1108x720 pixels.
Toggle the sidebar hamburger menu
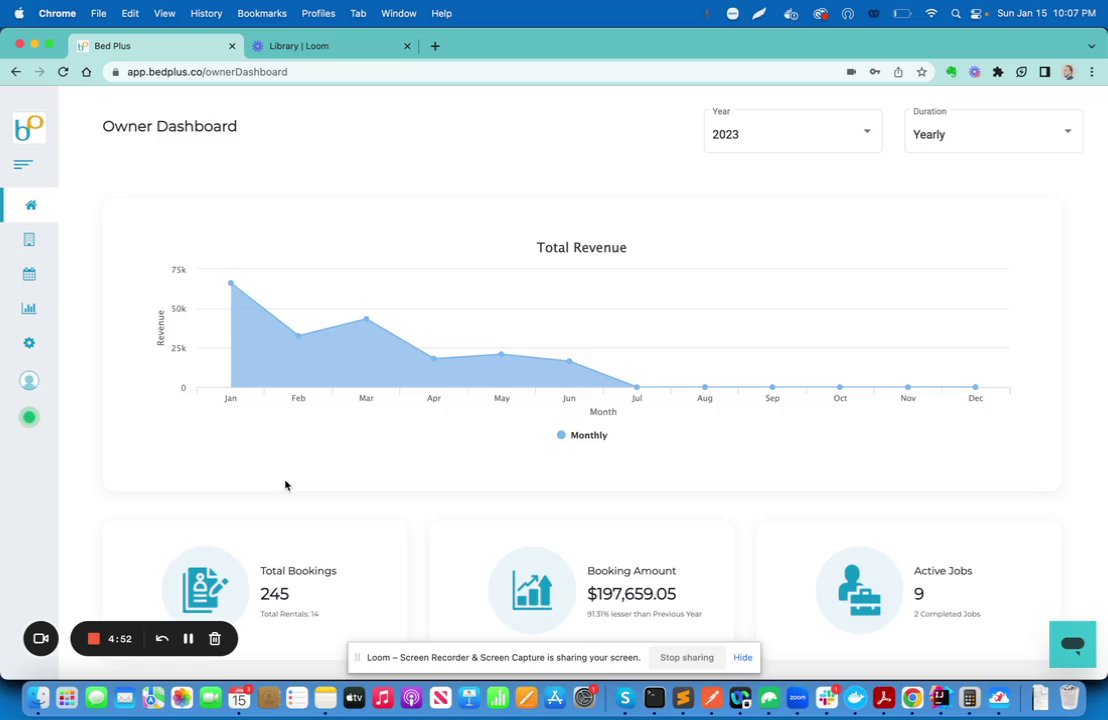coord(23,165)
